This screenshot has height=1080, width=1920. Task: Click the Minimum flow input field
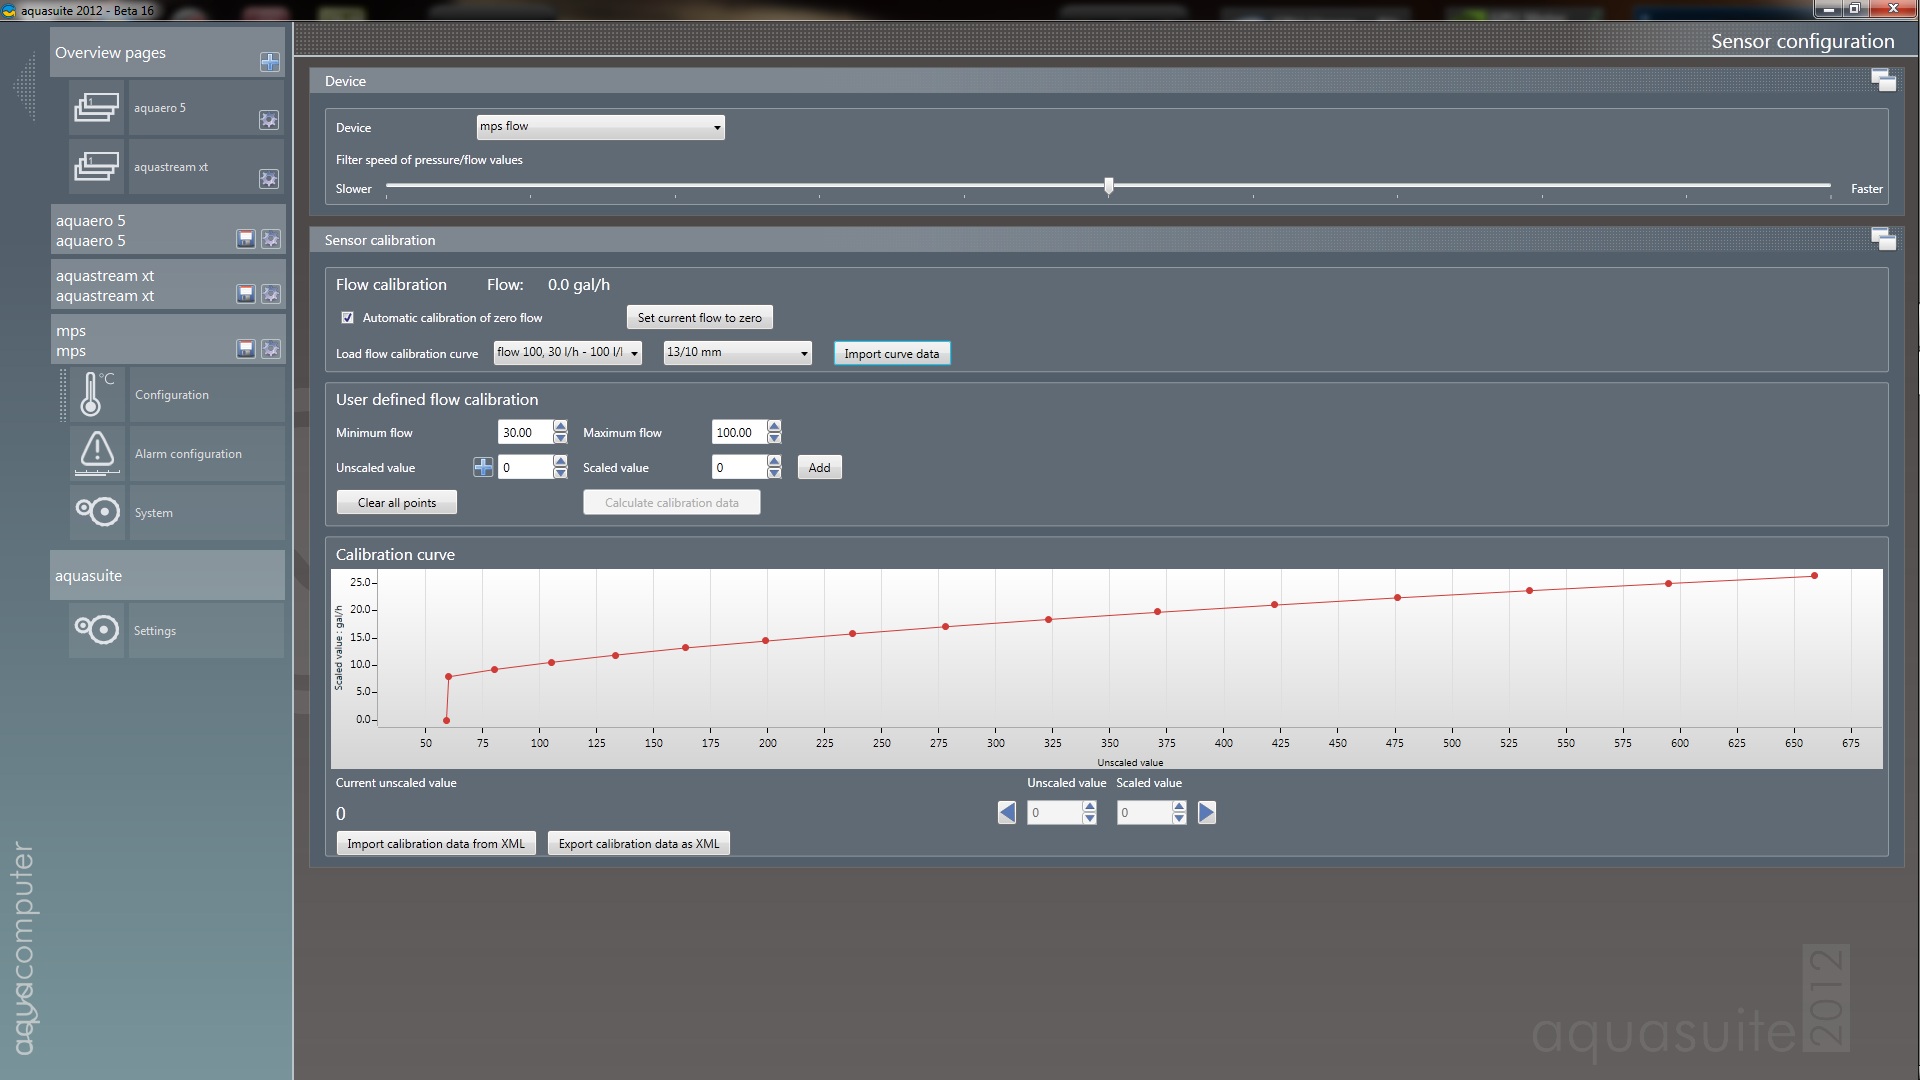click(x=525, y=433)
